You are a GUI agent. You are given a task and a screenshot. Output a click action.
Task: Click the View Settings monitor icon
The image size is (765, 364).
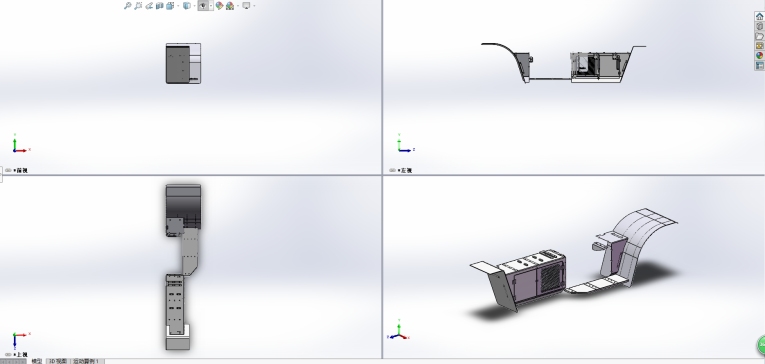[x=246, y=6]
